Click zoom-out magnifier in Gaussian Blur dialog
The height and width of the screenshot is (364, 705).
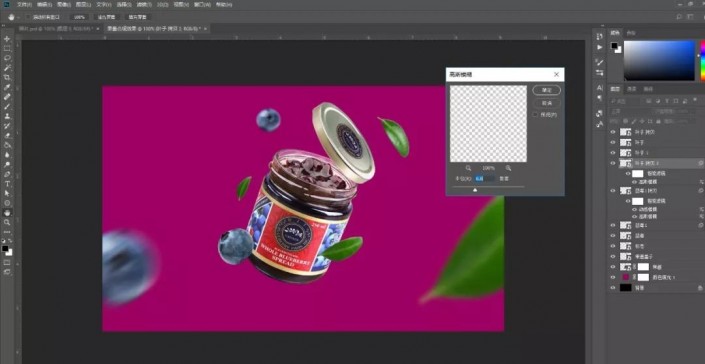[469, 168]
